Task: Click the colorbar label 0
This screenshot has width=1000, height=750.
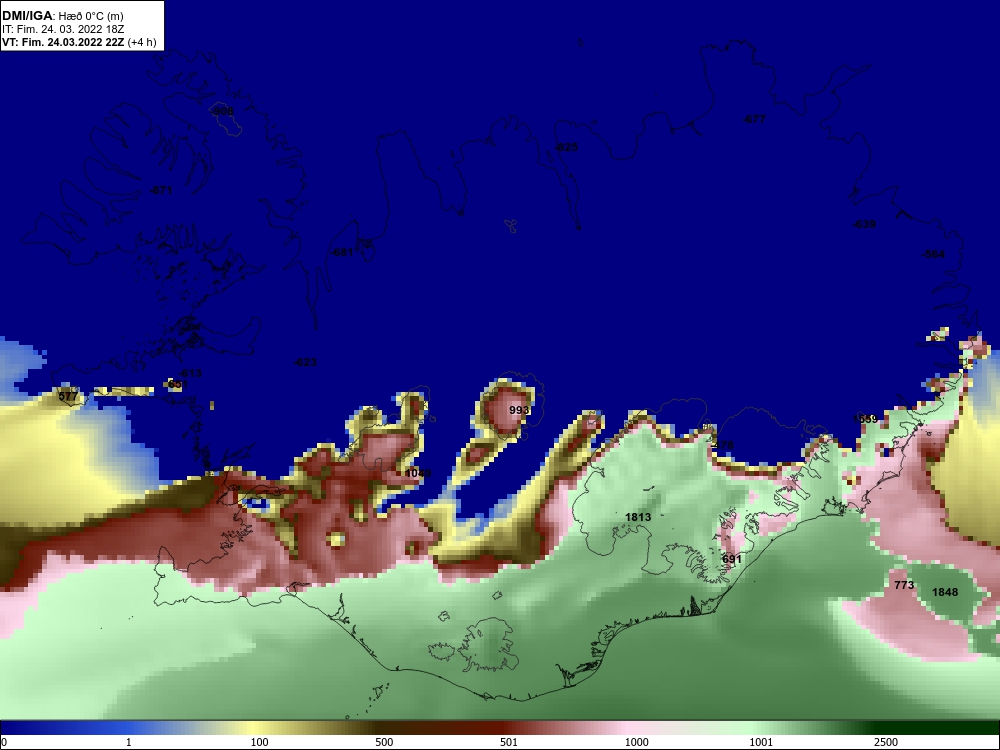Action: point(4,742)
